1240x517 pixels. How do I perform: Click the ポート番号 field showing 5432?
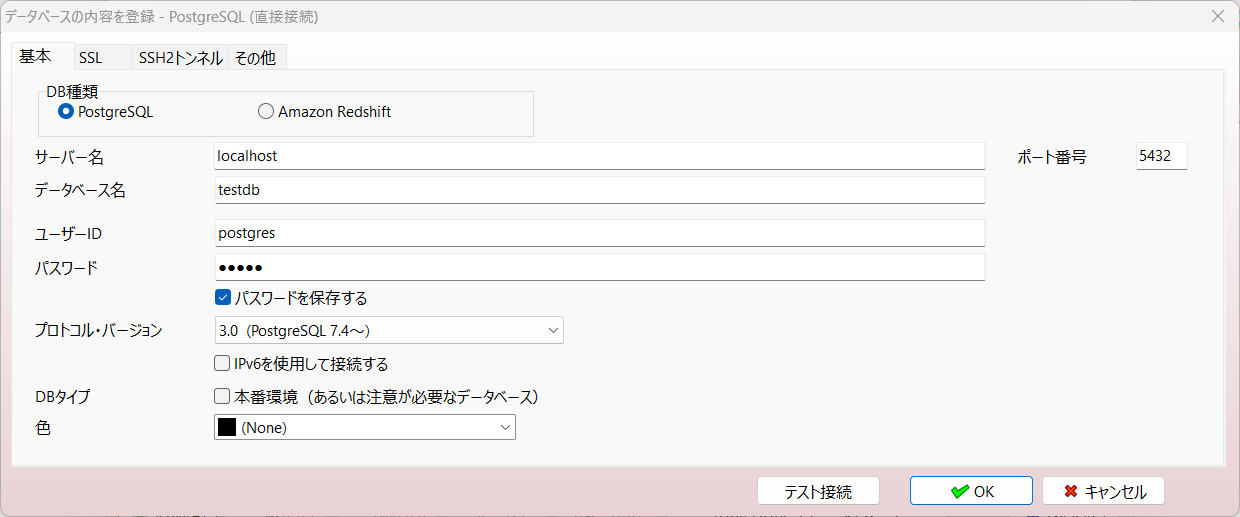1162,157
